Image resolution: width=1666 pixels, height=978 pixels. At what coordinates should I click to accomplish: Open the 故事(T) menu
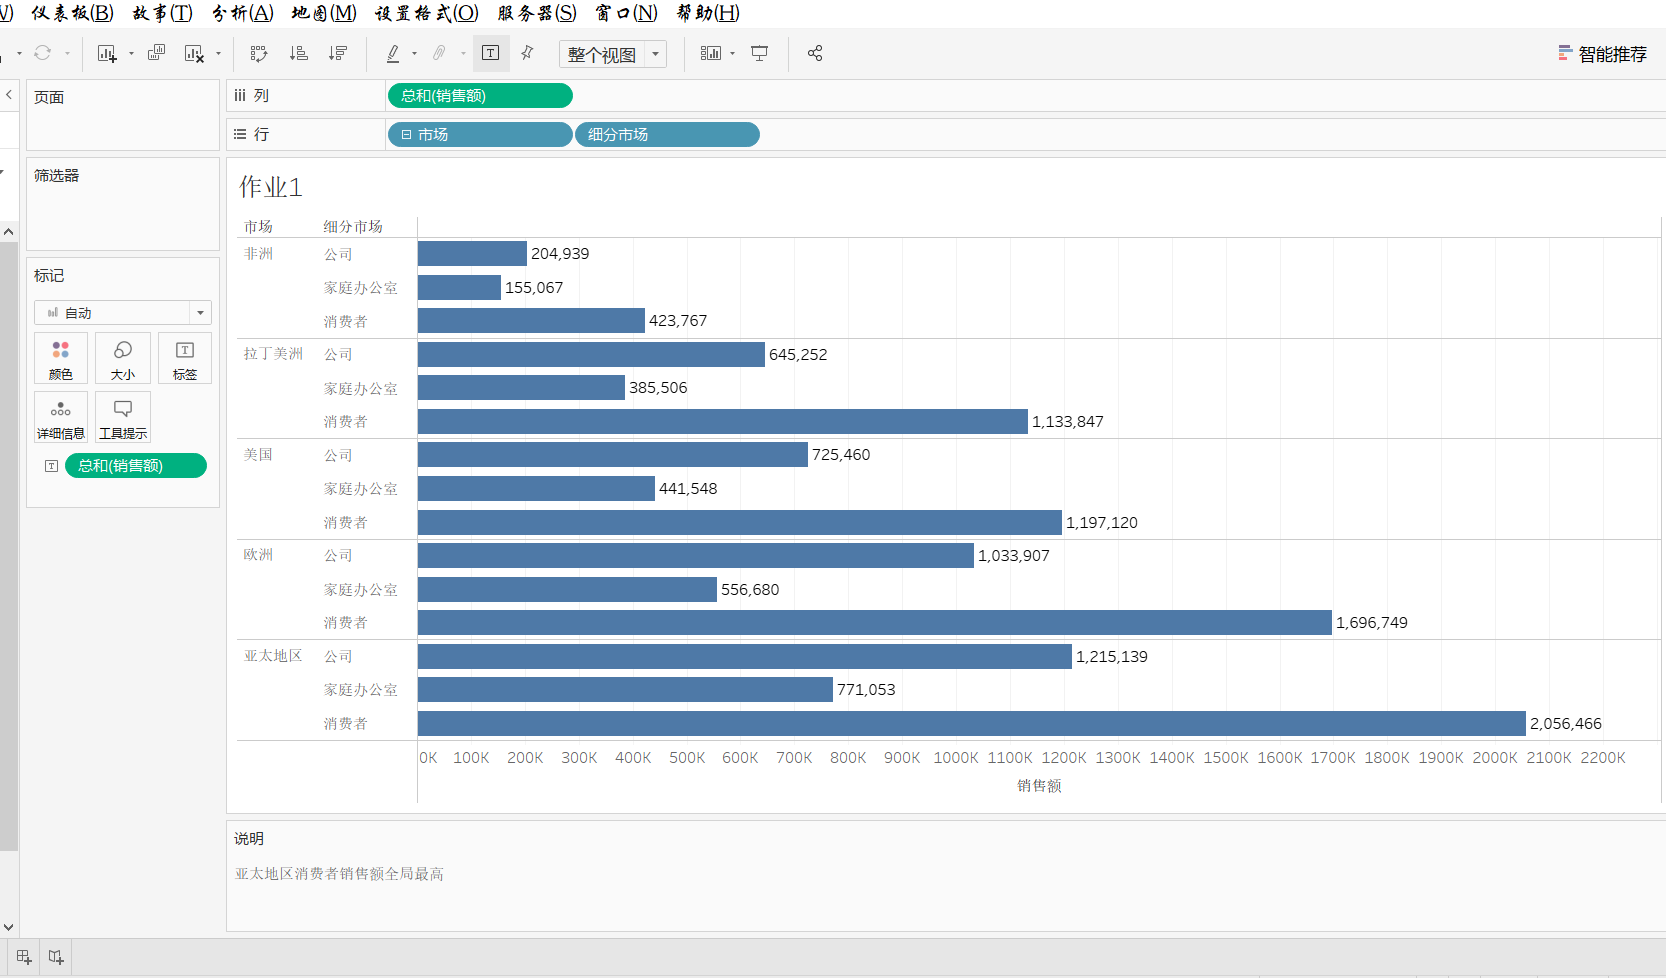point(162,13)
